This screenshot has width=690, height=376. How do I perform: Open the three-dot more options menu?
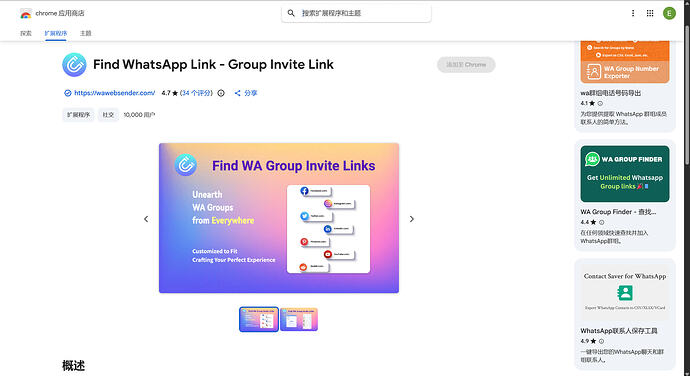tap(633, 13)
